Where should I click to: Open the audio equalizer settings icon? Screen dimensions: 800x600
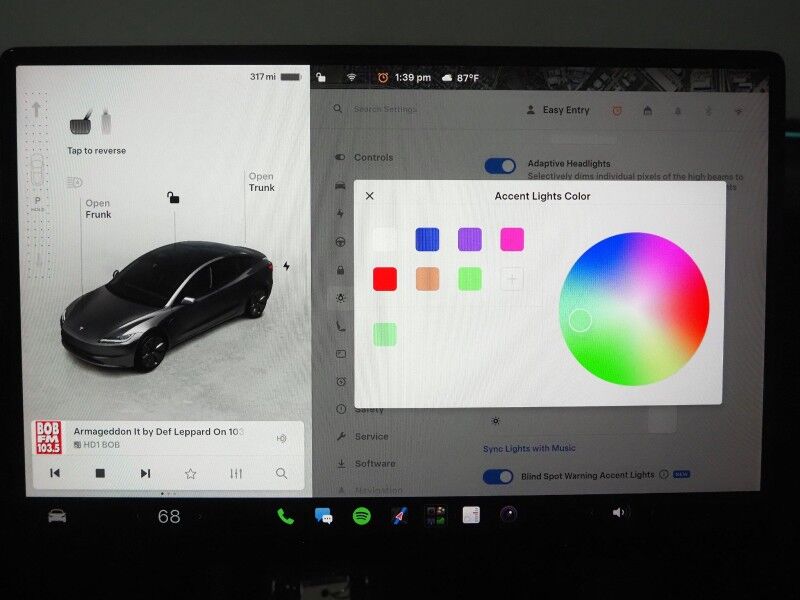point(236,473)
